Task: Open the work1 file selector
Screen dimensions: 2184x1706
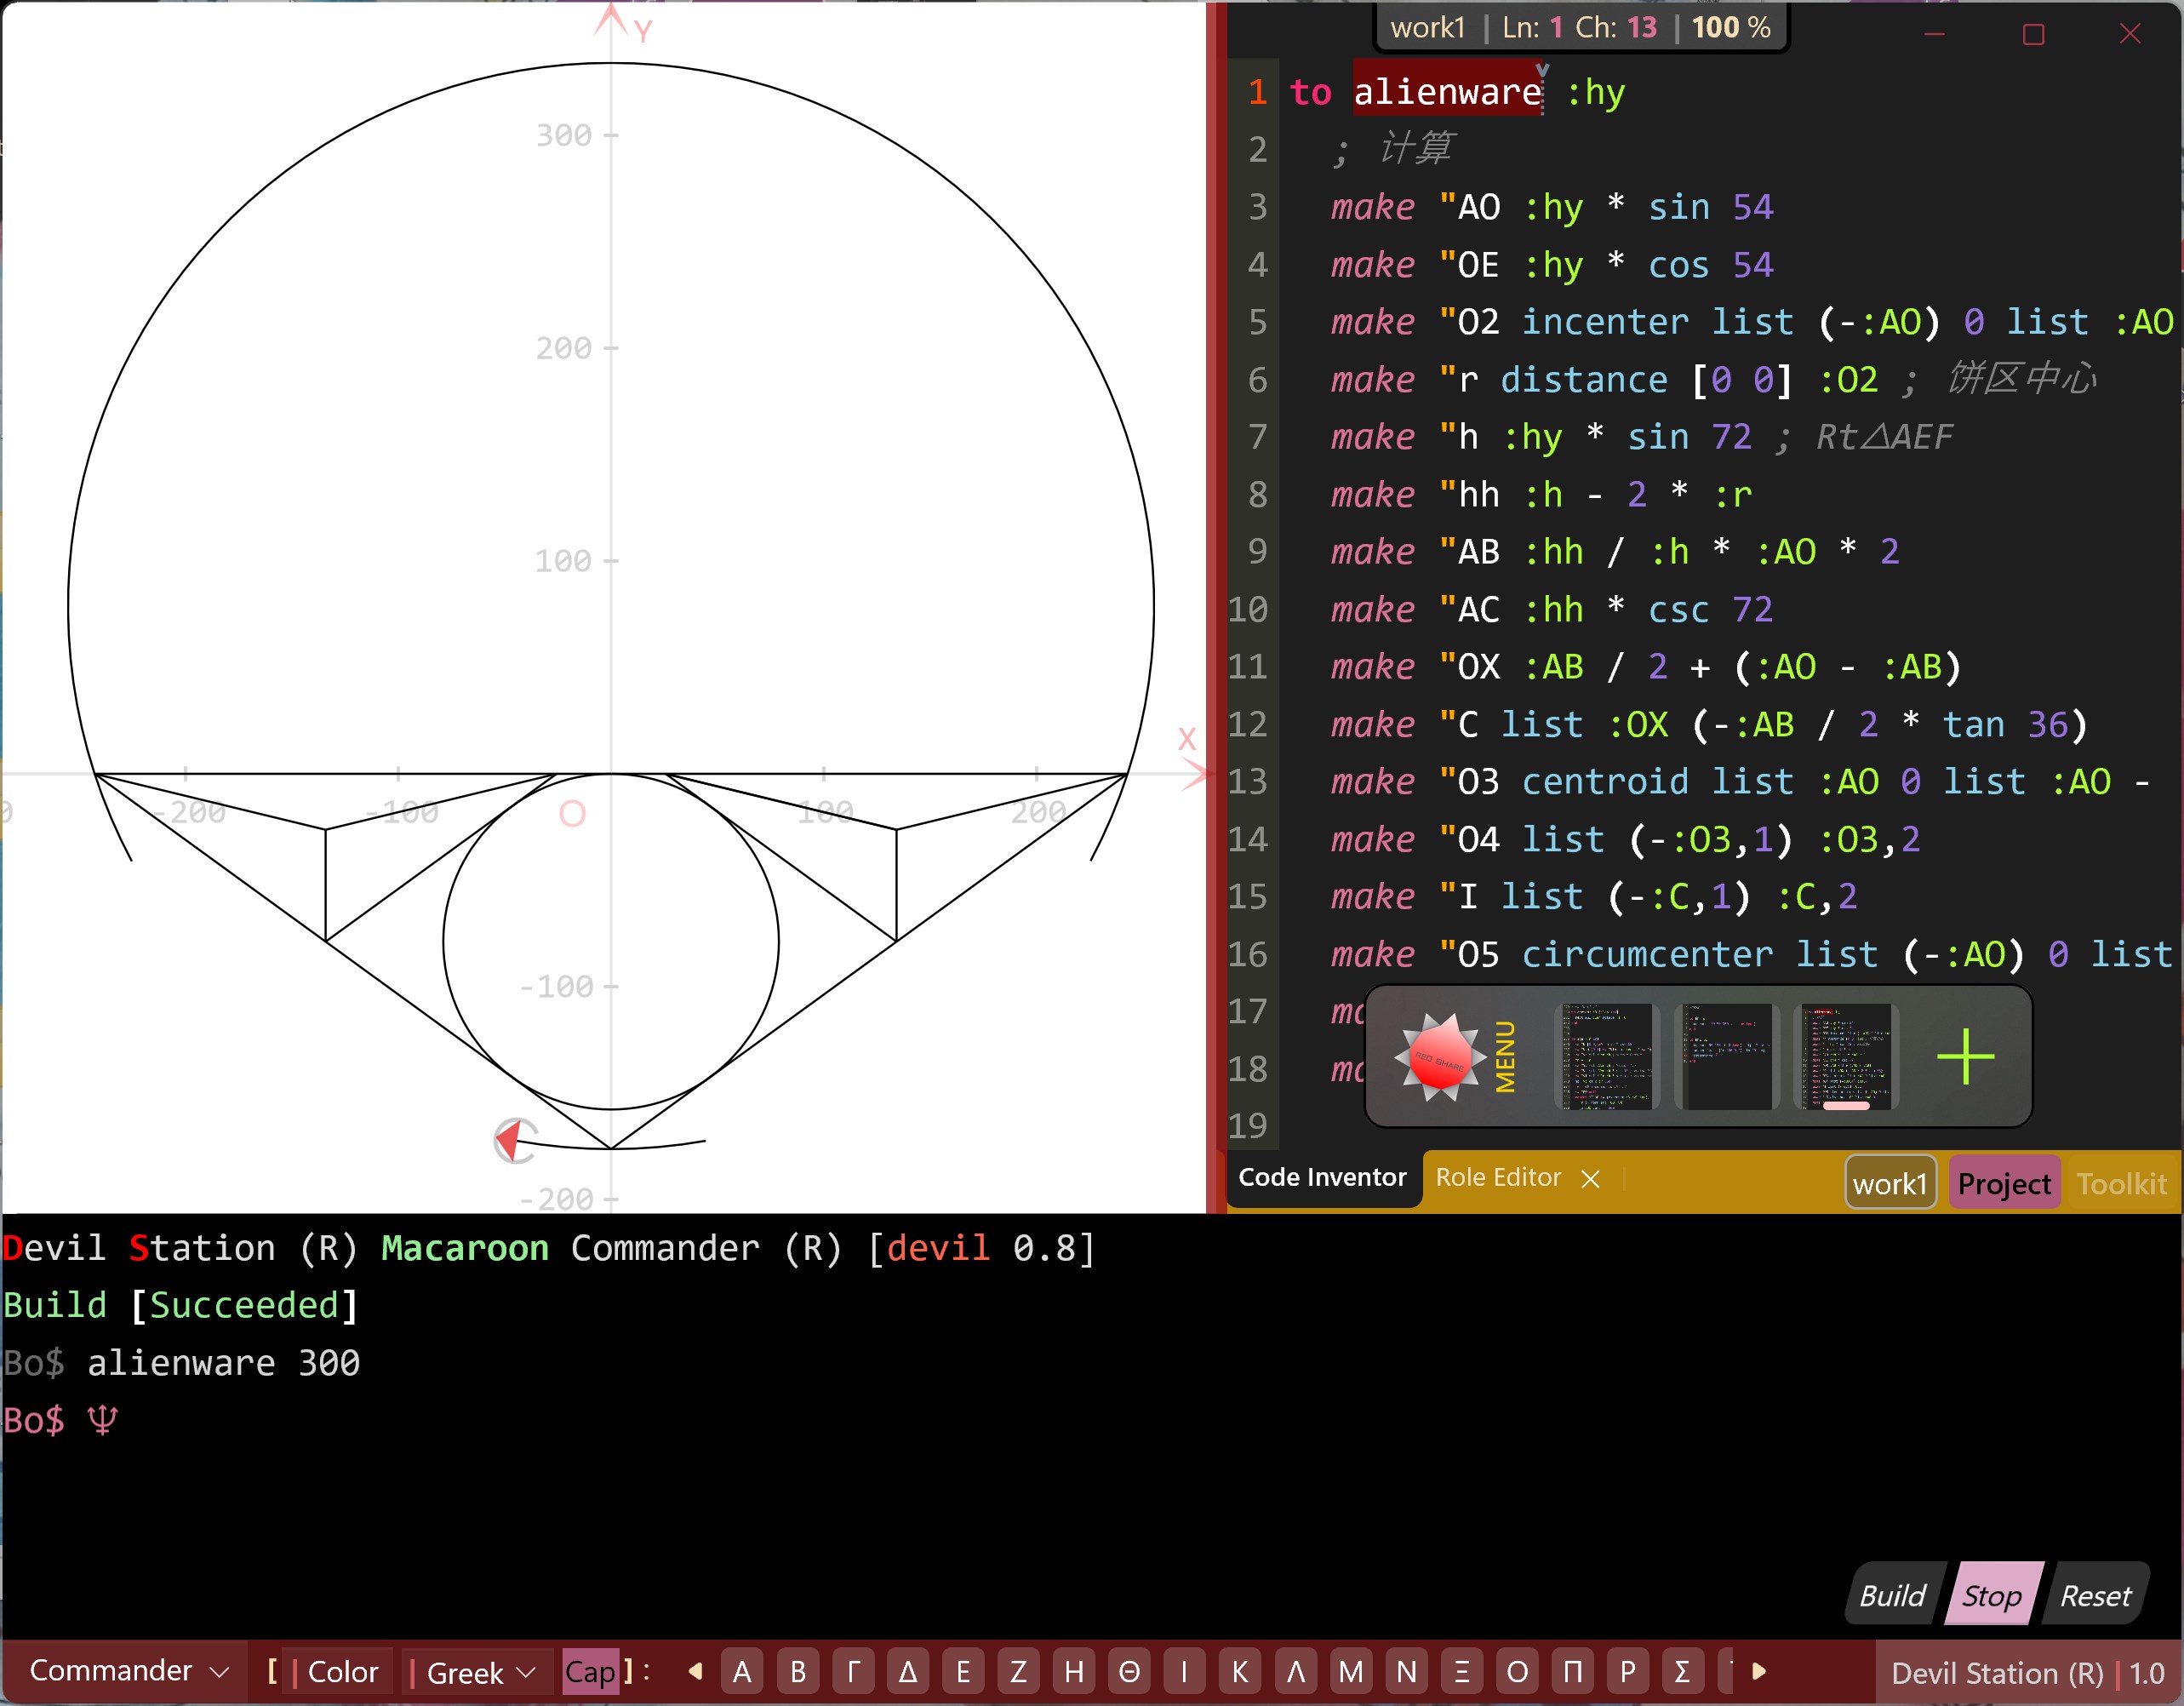Action: tap(1889, 1184)
